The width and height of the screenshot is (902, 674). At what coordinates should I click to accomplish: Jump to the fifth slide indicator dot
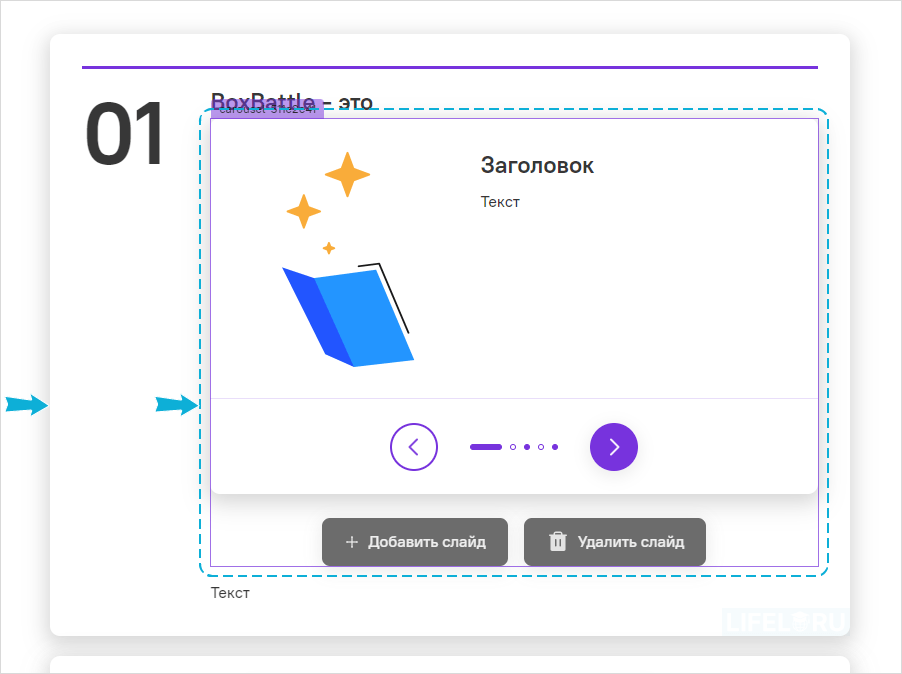pos(555,447)
